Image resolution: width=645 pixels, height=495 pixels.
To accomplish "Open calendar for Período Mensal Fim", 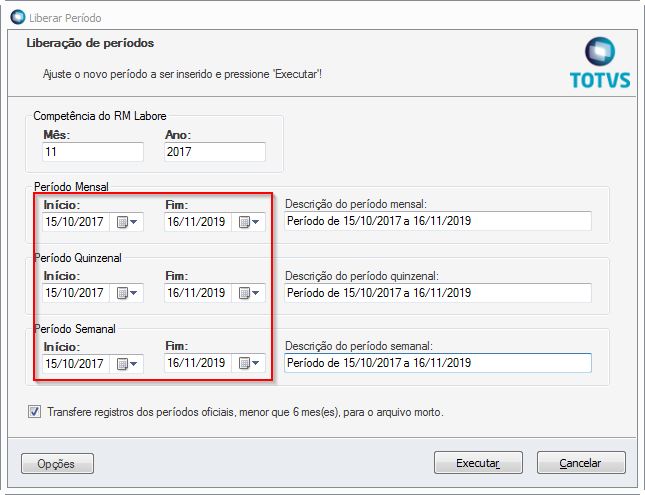I will [x=248, y=222].
